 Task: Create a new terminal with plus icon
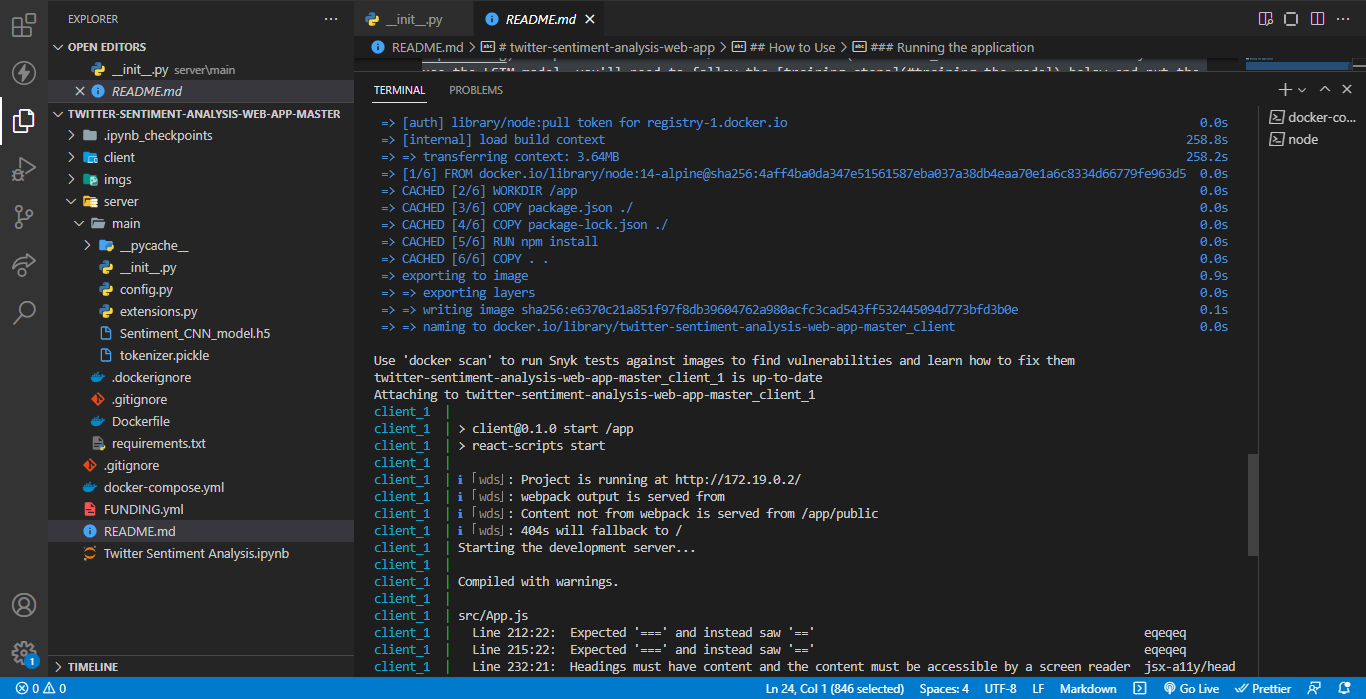pyautogui.click(x=1285, y=90)
